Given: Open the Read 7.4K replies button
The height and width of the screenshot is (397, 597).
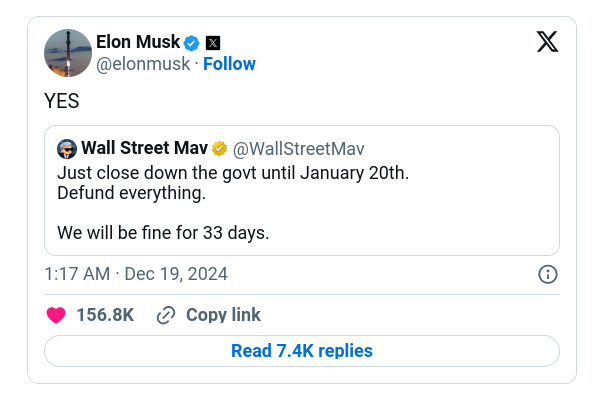Looking at the screenshot, I should pyautogui.click(x=302, y=351).
